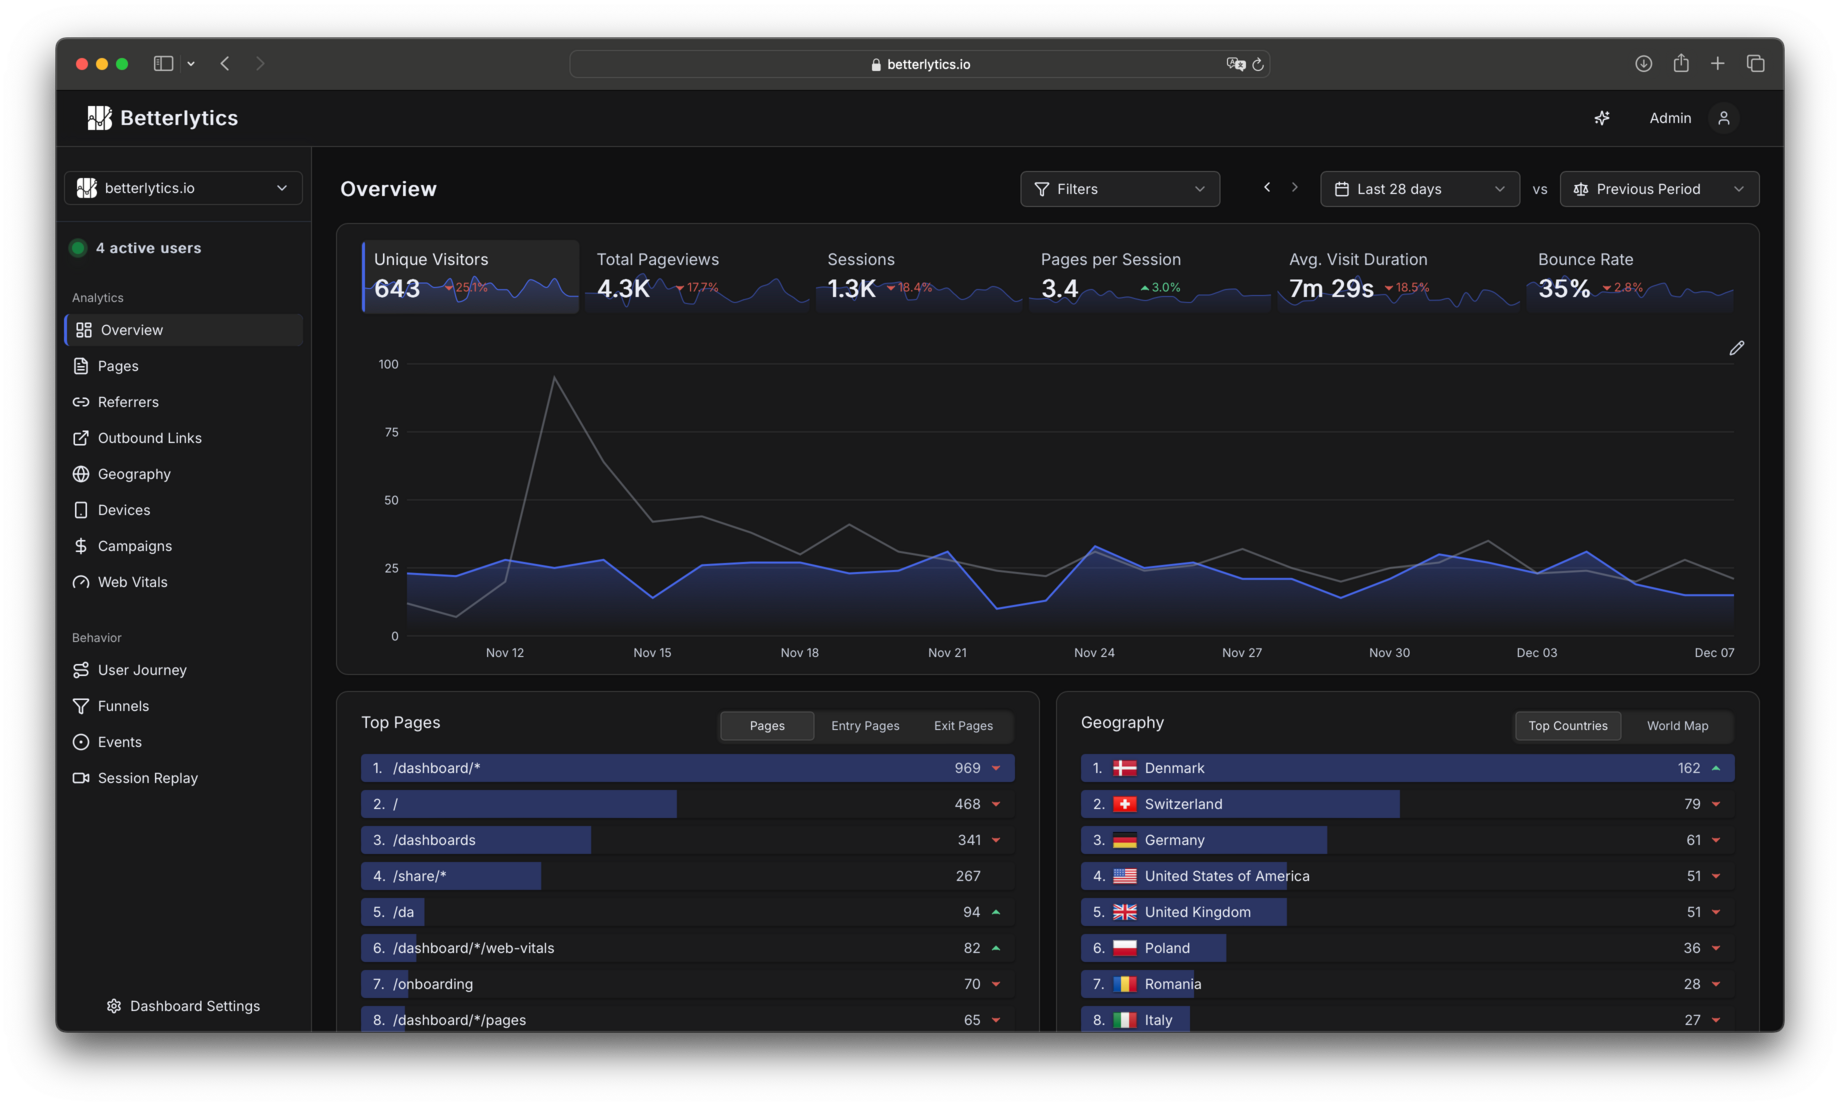
Task: Open the Filters dropdown
Action: coord(1119,188)
